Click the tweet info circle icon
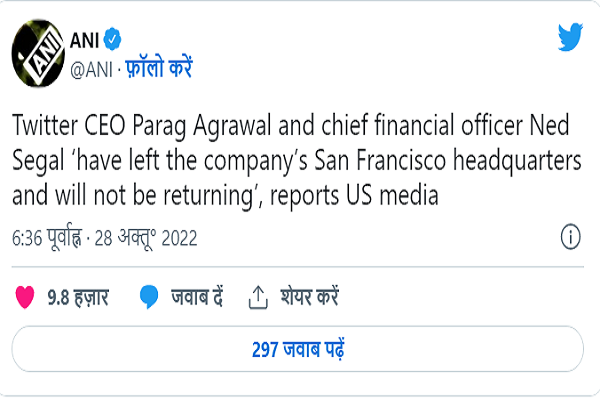Viewport: 600px width, 400px height. (x=571, y=239)
